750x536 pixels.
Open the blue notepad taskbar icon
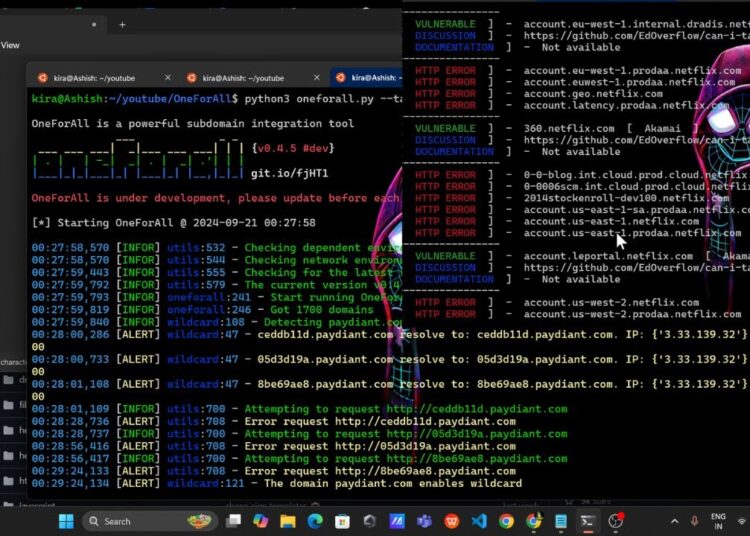pyautogui.click(x=561, y=521)
